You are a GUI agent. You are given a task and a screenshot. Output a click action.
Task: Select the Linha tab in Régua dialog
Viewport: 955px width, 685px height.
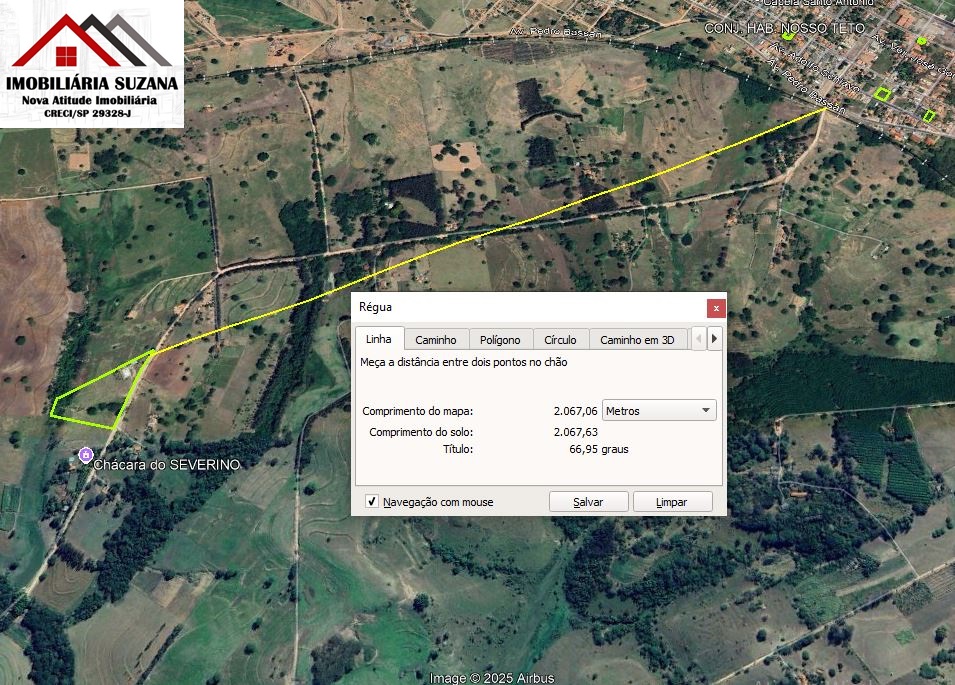tap(379, 339)
